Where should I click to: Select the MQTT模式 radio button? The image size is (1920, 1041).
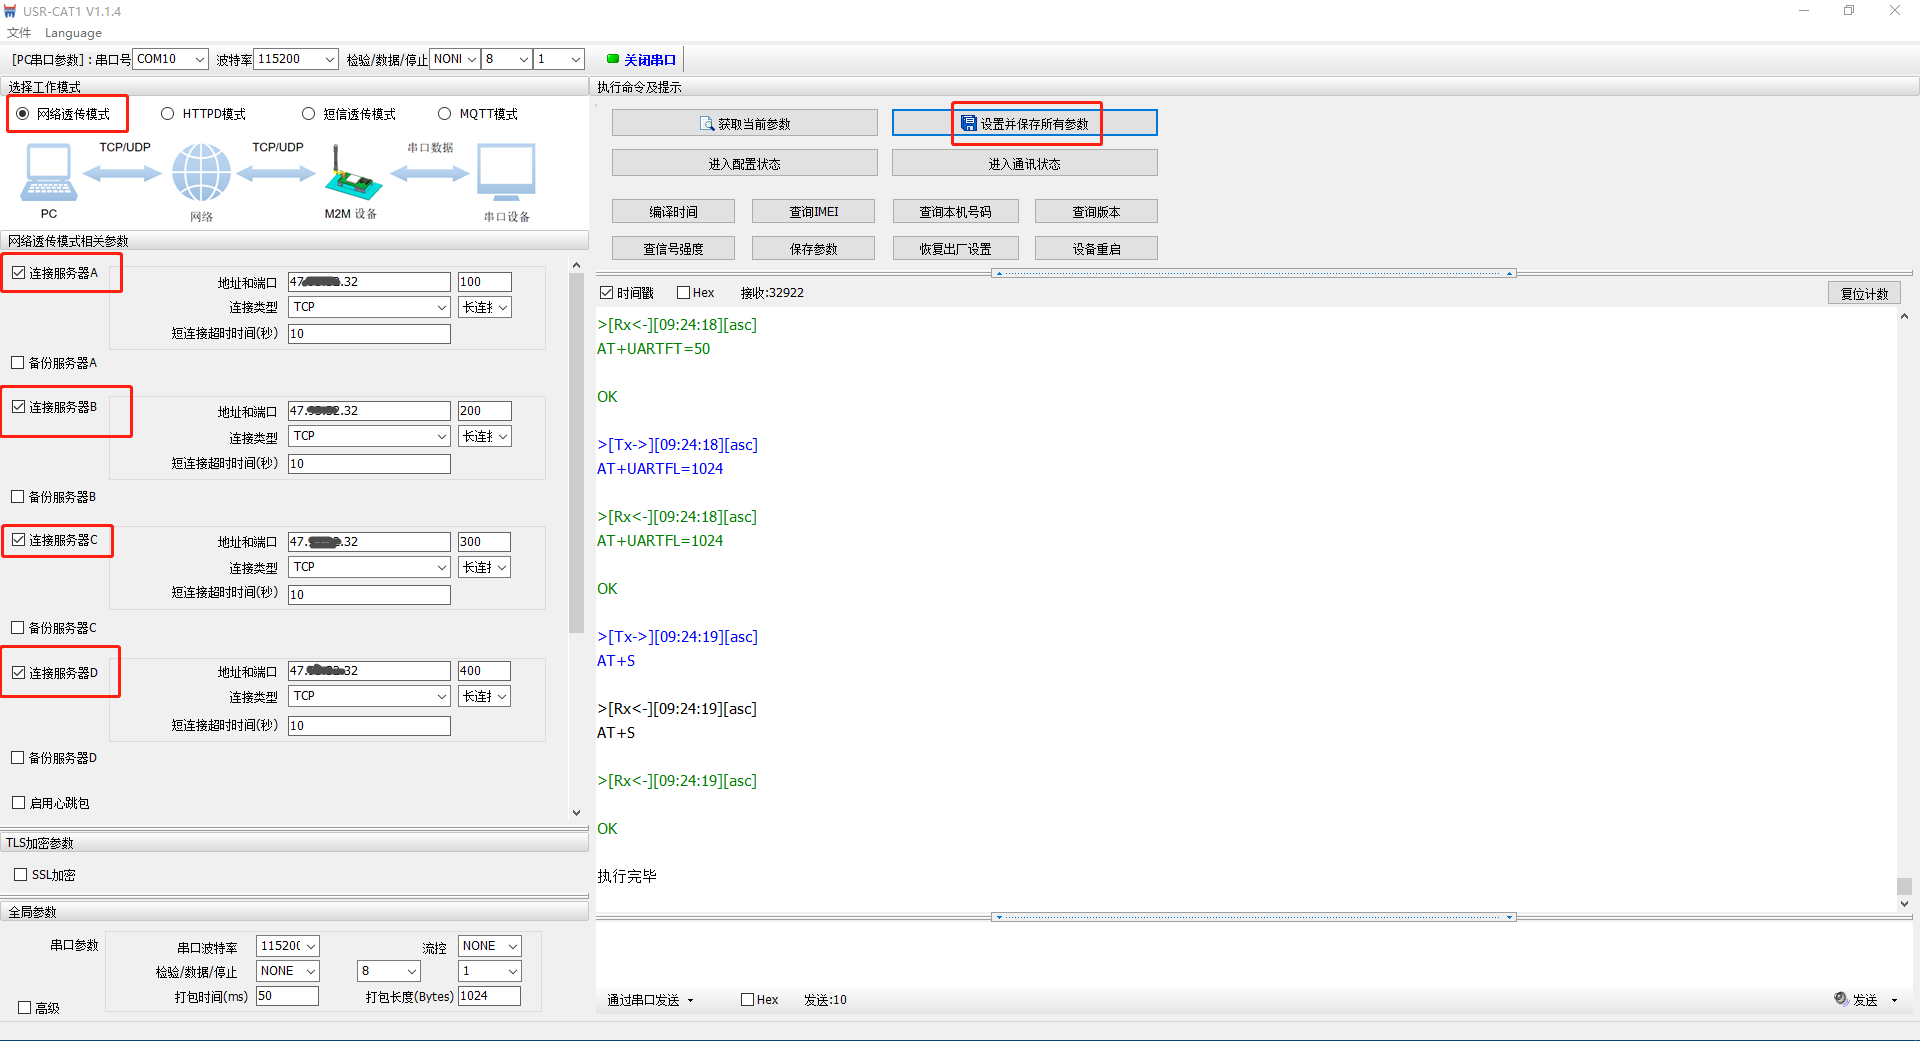tap(445, 114)
